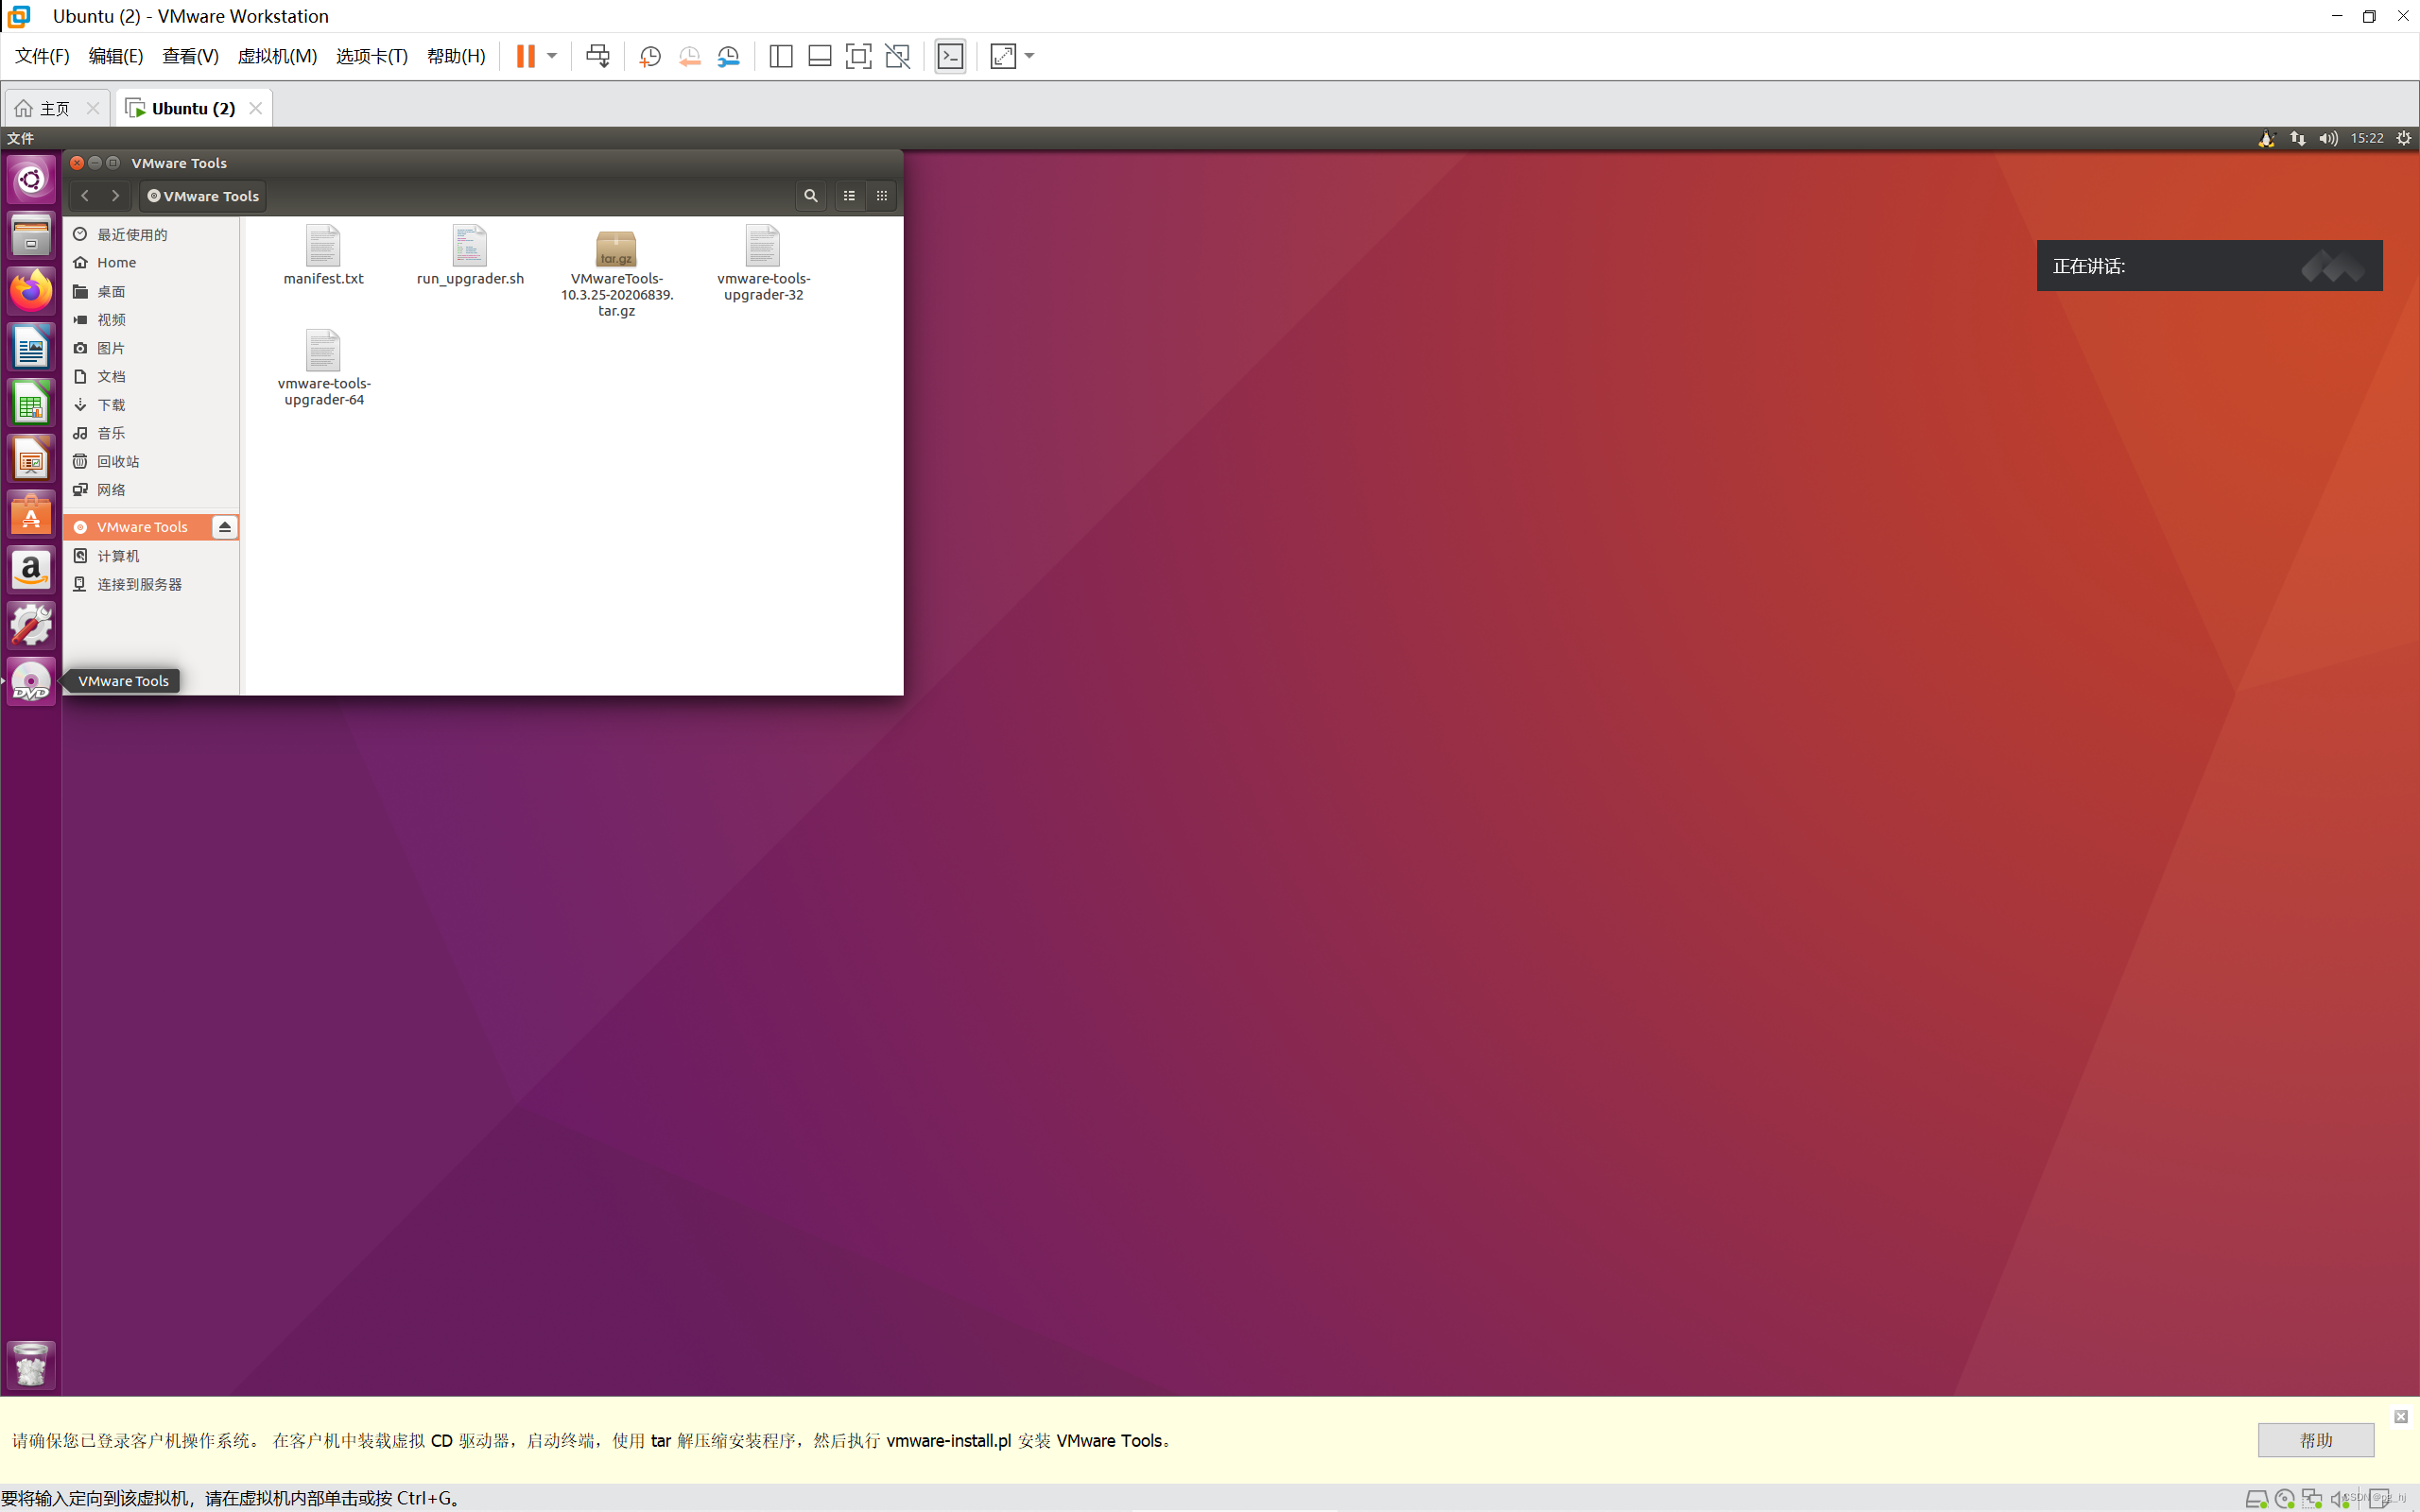Close the 主页 tab
The height and width of the screenshot is (1512, 2420).
tap(93, 108)
